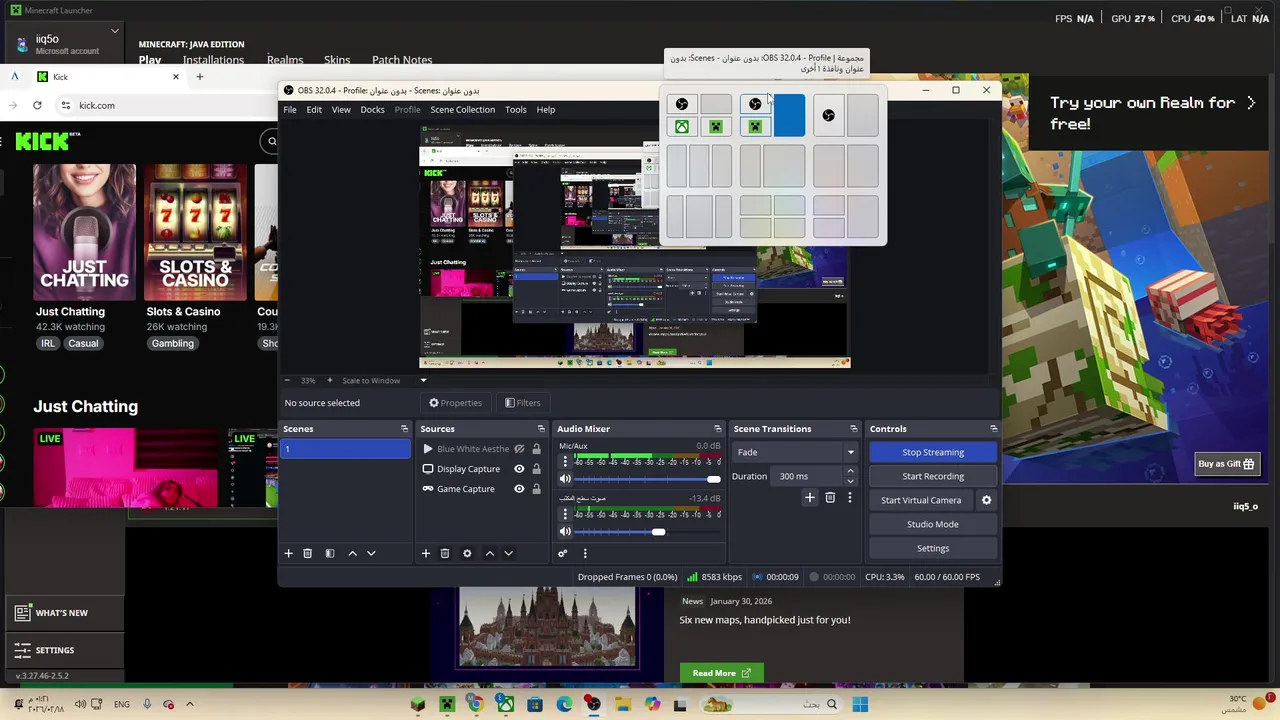Remove scene transition with trash icon
1280x720 pixels.
pyautogui.click(x=830, y=497)
